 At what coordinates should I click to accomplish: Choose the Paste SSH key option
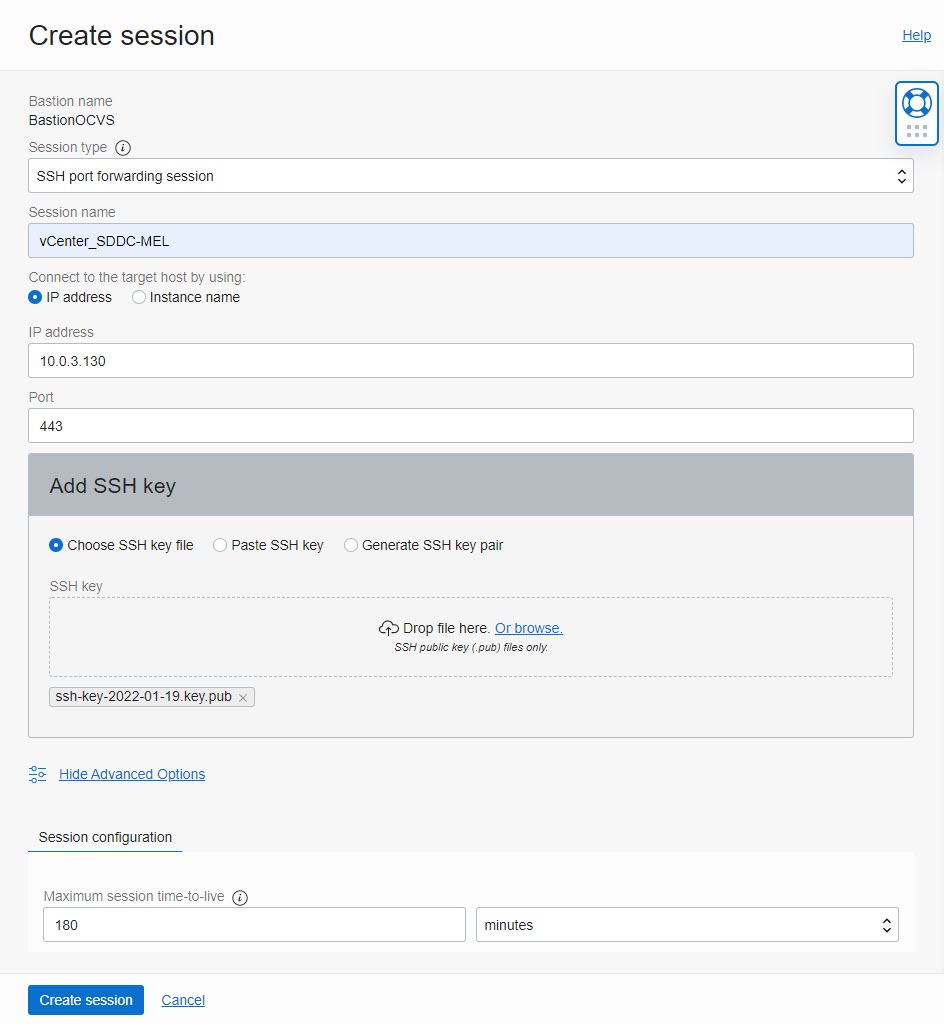219,545
